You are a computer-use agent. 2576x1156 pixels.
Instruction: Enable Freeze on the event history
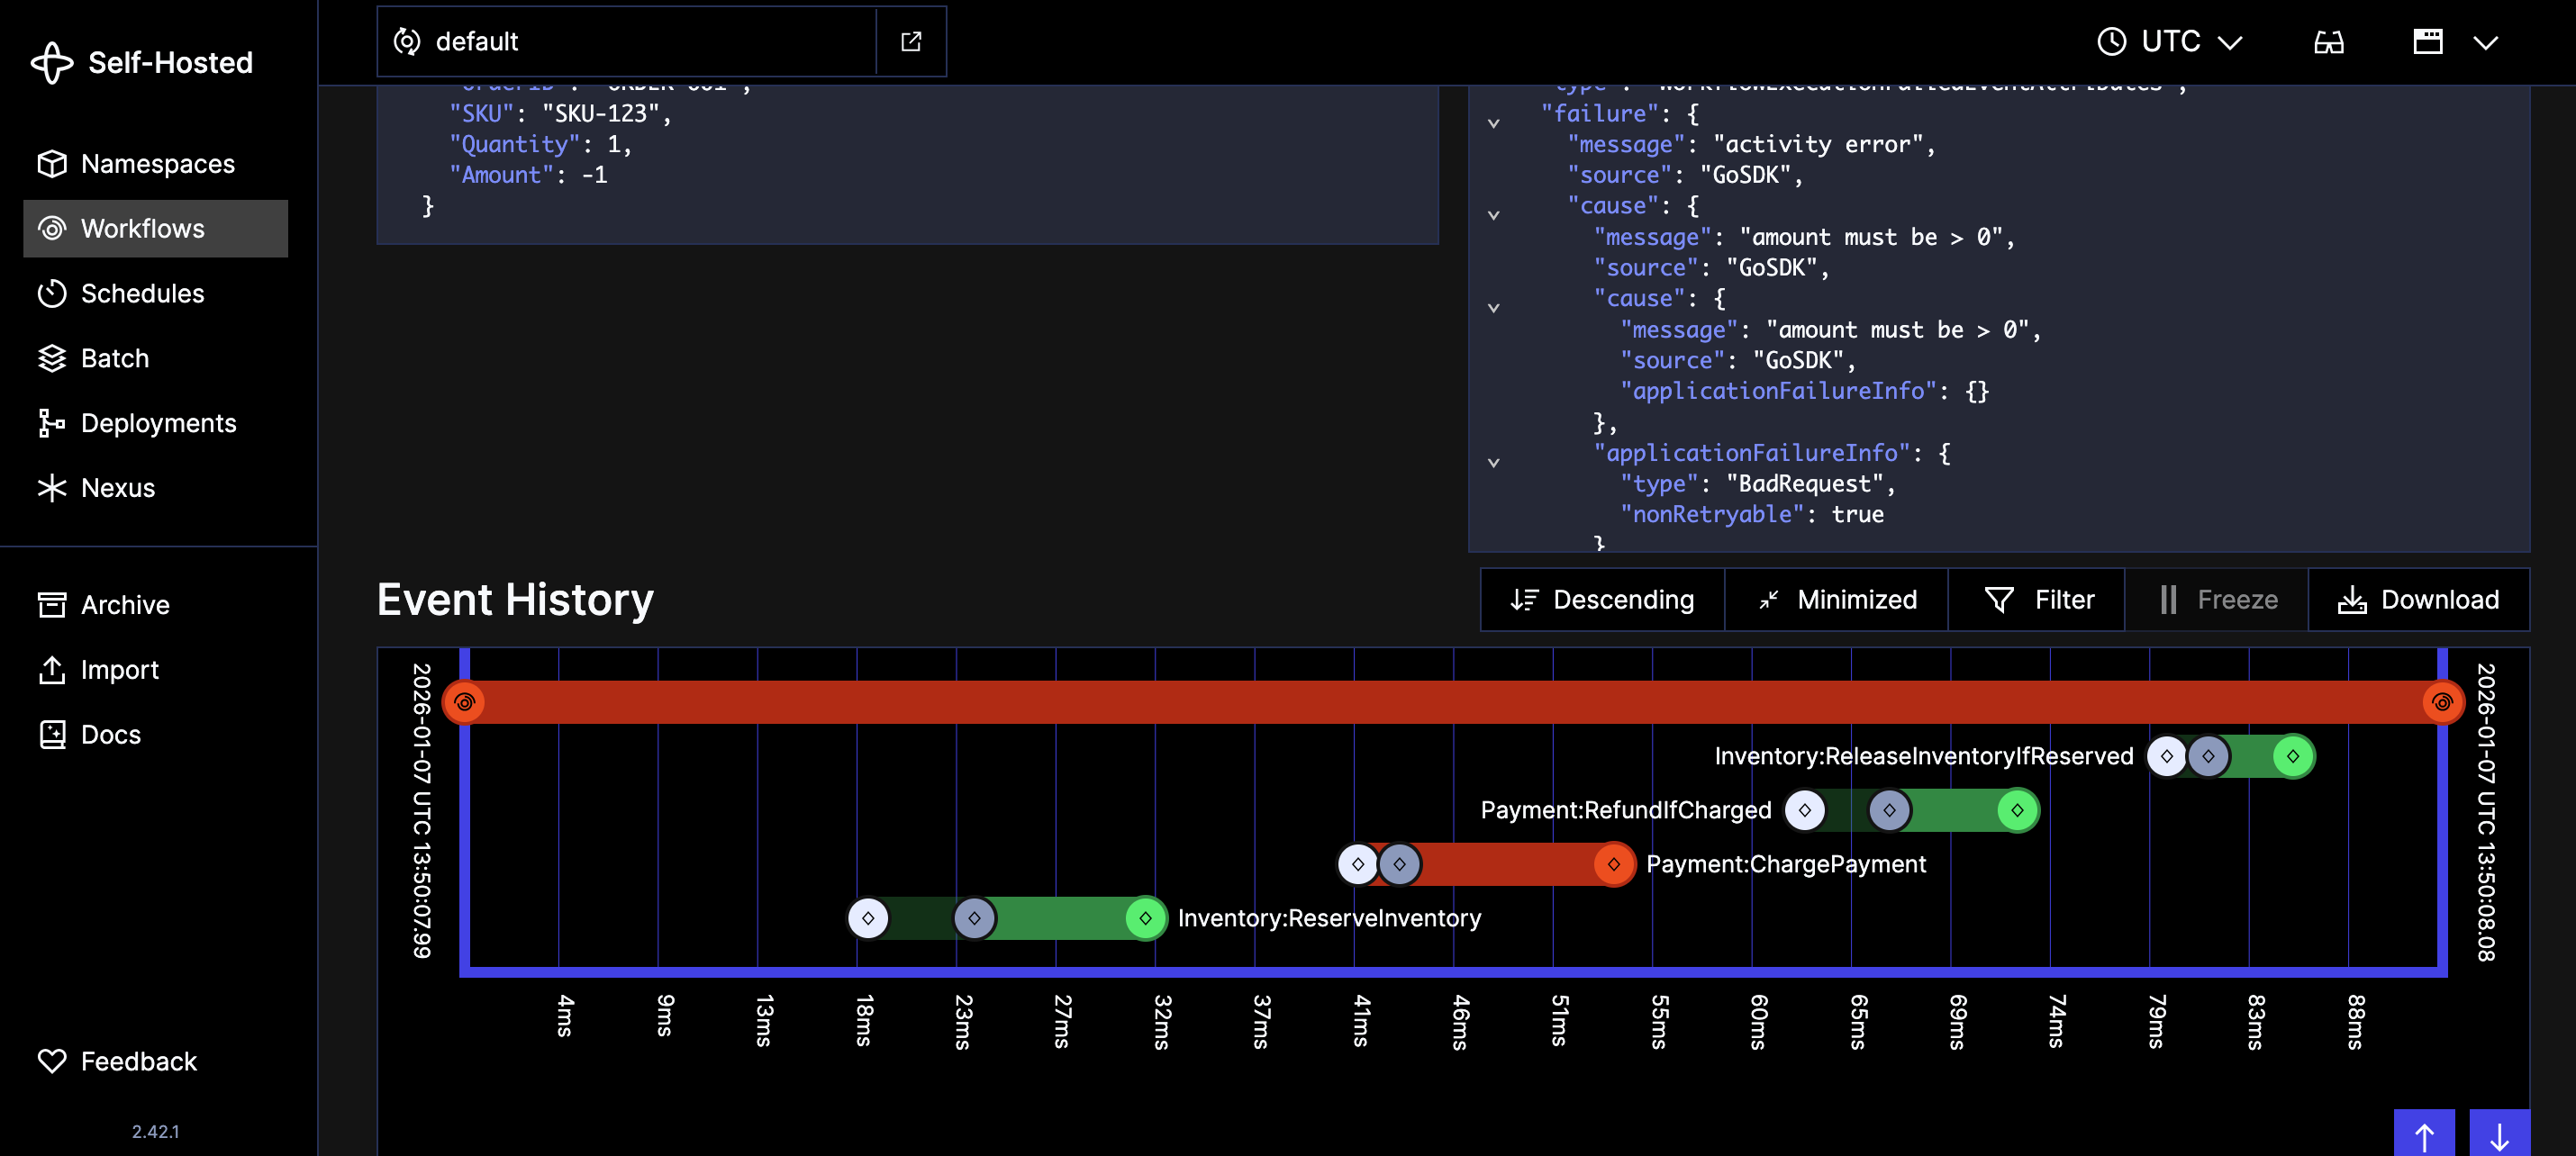(2216, 599)
